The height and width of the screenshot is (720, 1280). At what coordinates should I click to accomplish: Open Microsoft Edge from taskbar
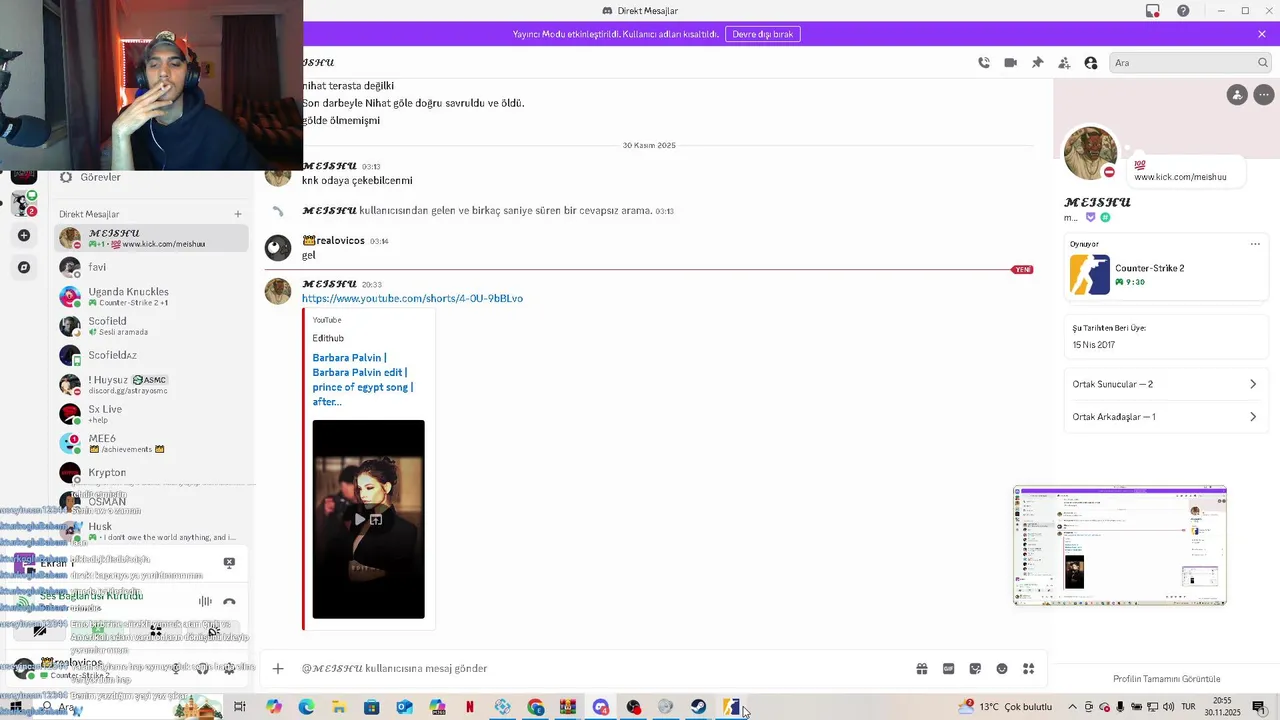point(306,707)
